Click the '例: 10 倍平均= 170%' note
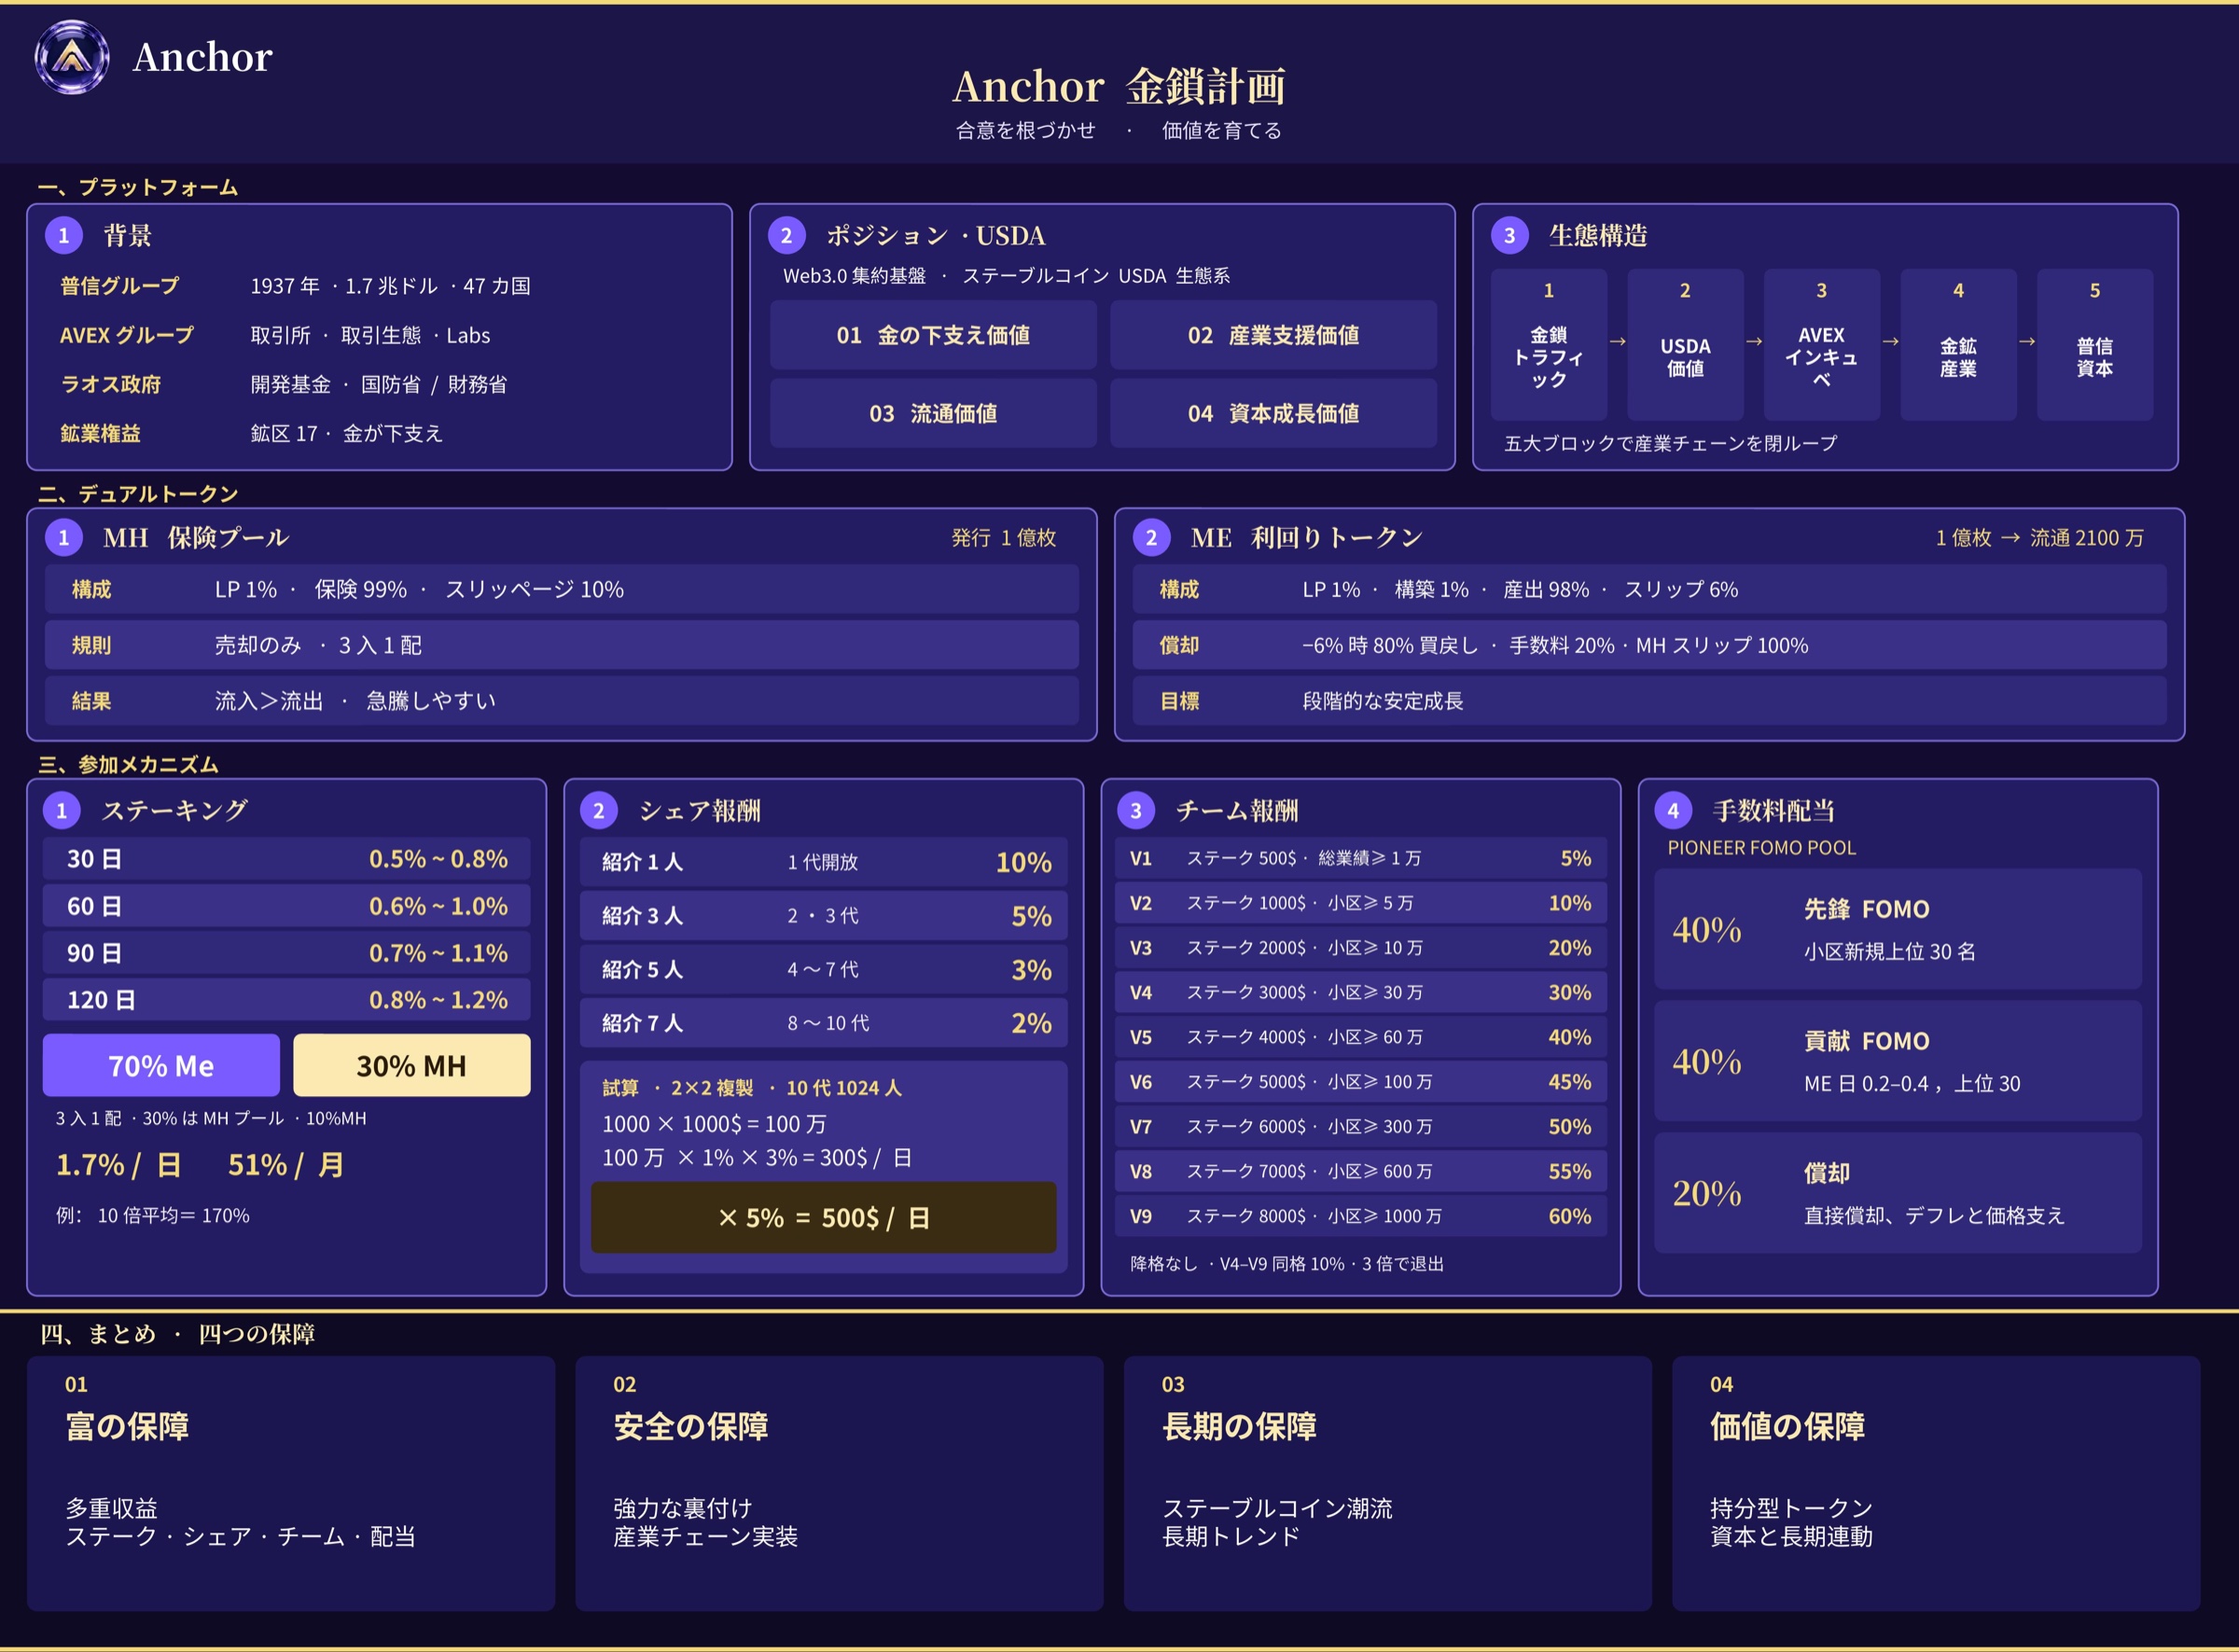The image size is (2239, 1652). click(152, 1216)
